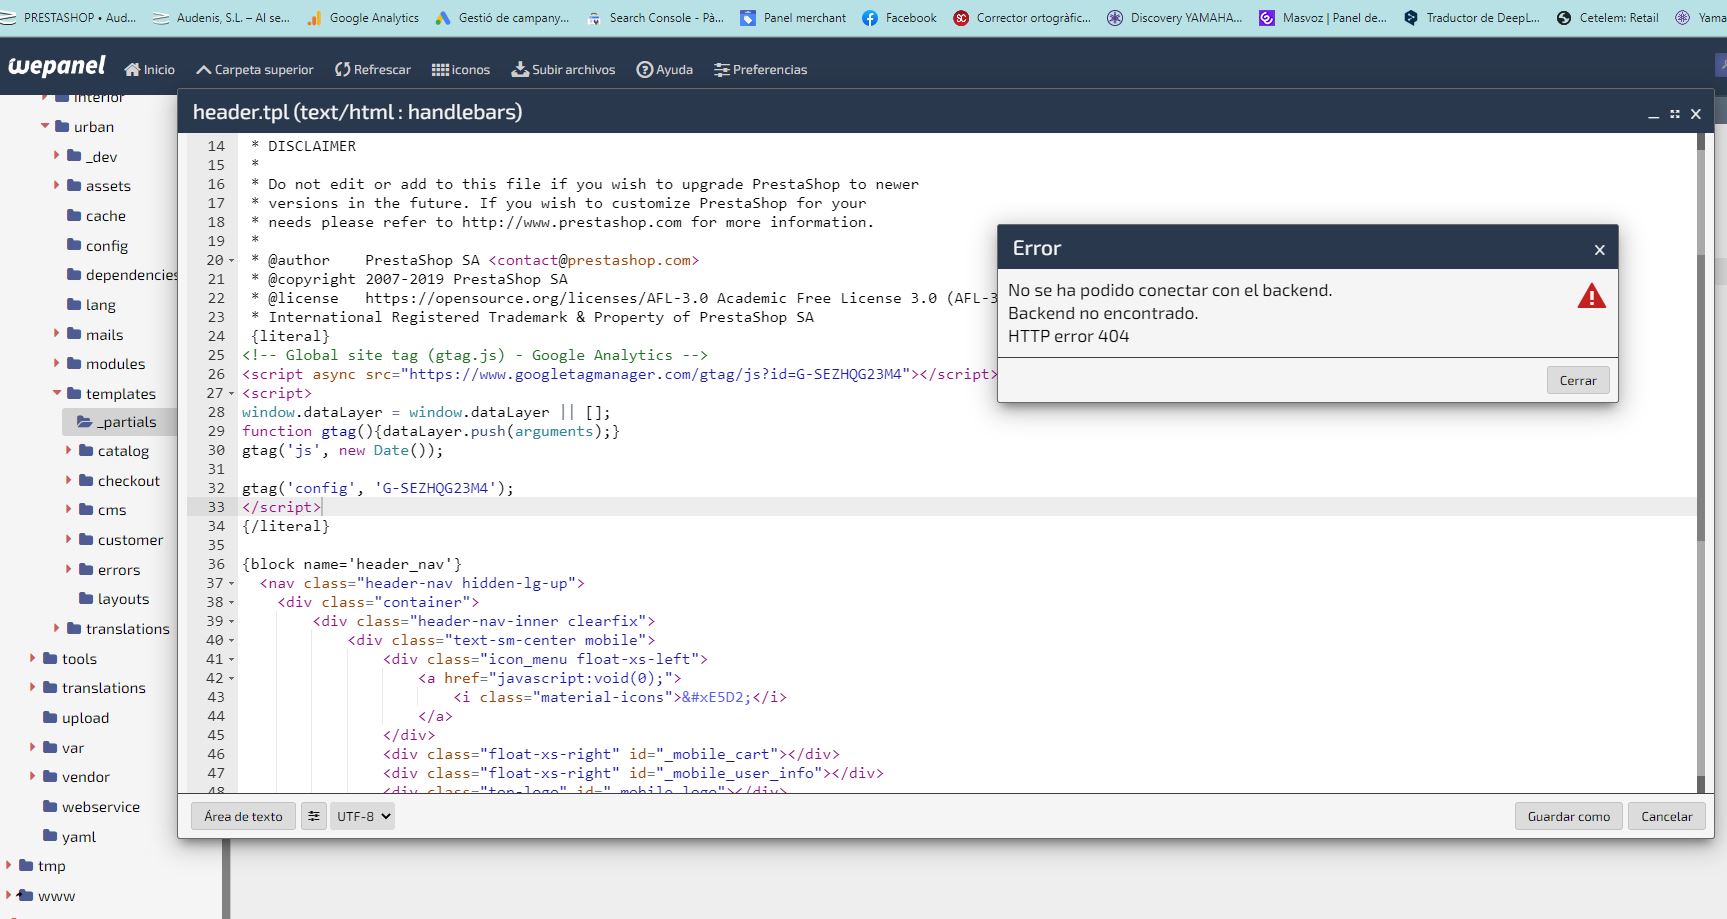Expand the mails folder arrow
Image resolution: width=1727 pixels, height=919 pixels.
(x=56, y=334)
